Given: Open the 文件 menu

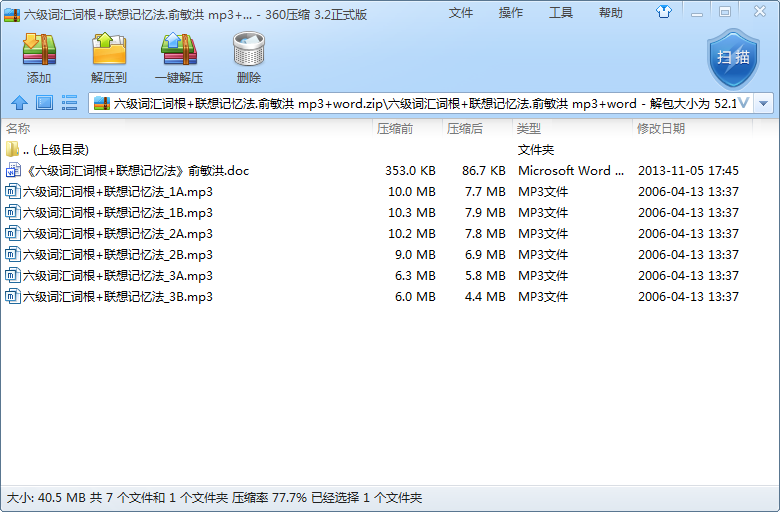Looking at the screenshot, I should click(461, 13).
